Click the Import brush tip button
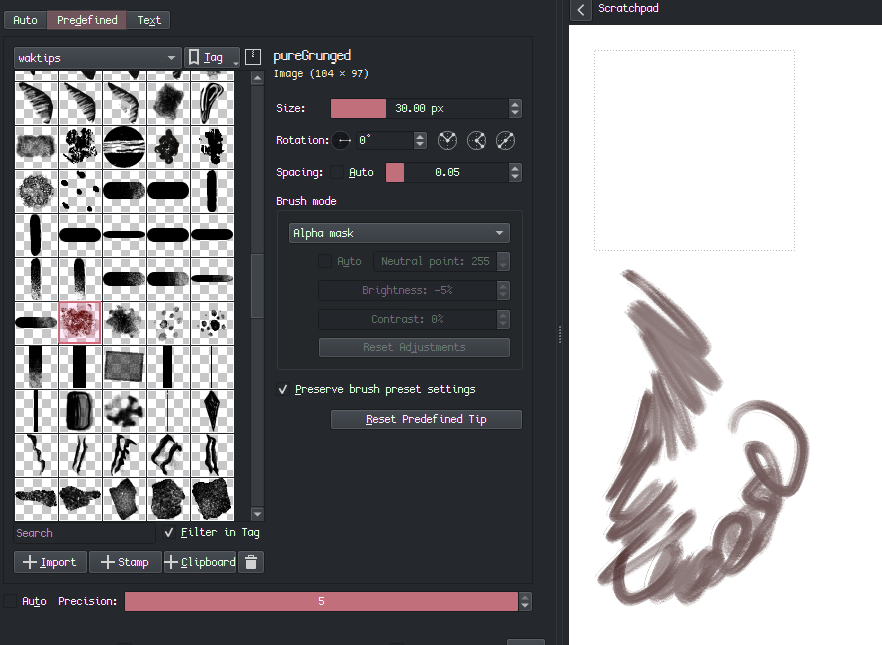Image resolution: width=882 pixels, height=645 pixels. 50,562
